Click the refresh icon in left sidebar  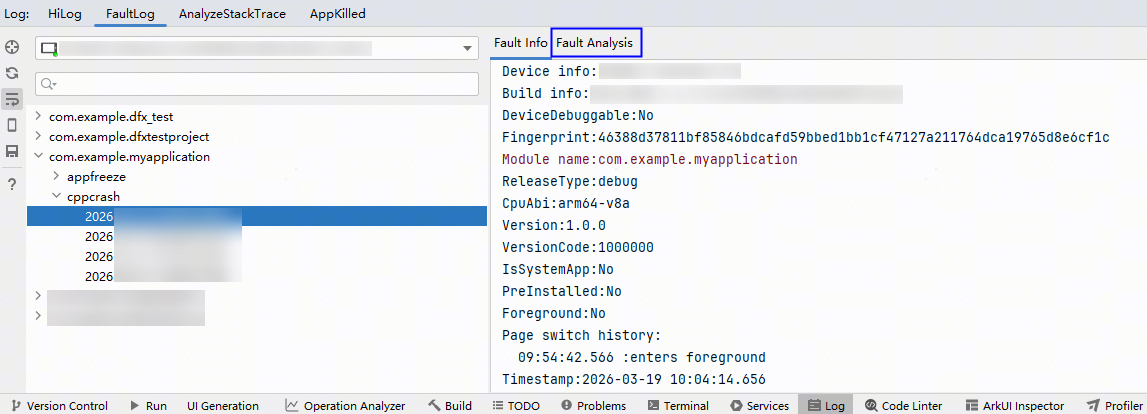(12, 73)
